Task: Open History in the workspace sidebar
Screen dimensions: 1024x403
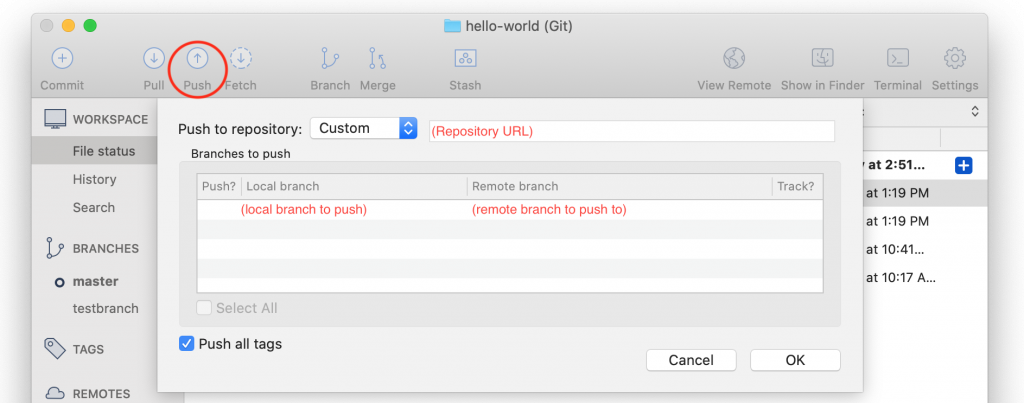Action: [94, 179]
